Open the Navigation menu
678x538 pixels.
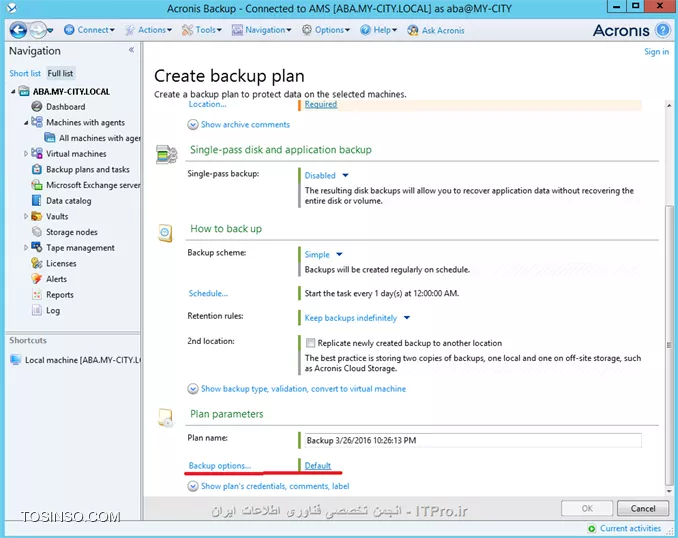[x=262, y=30]
